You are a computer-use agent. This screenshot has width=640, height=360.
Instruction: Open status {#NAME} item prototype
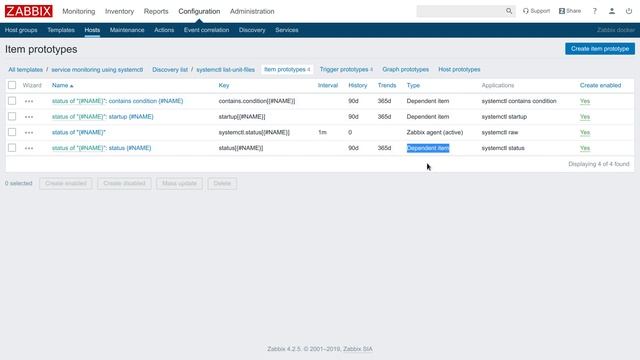coord(130,148)
